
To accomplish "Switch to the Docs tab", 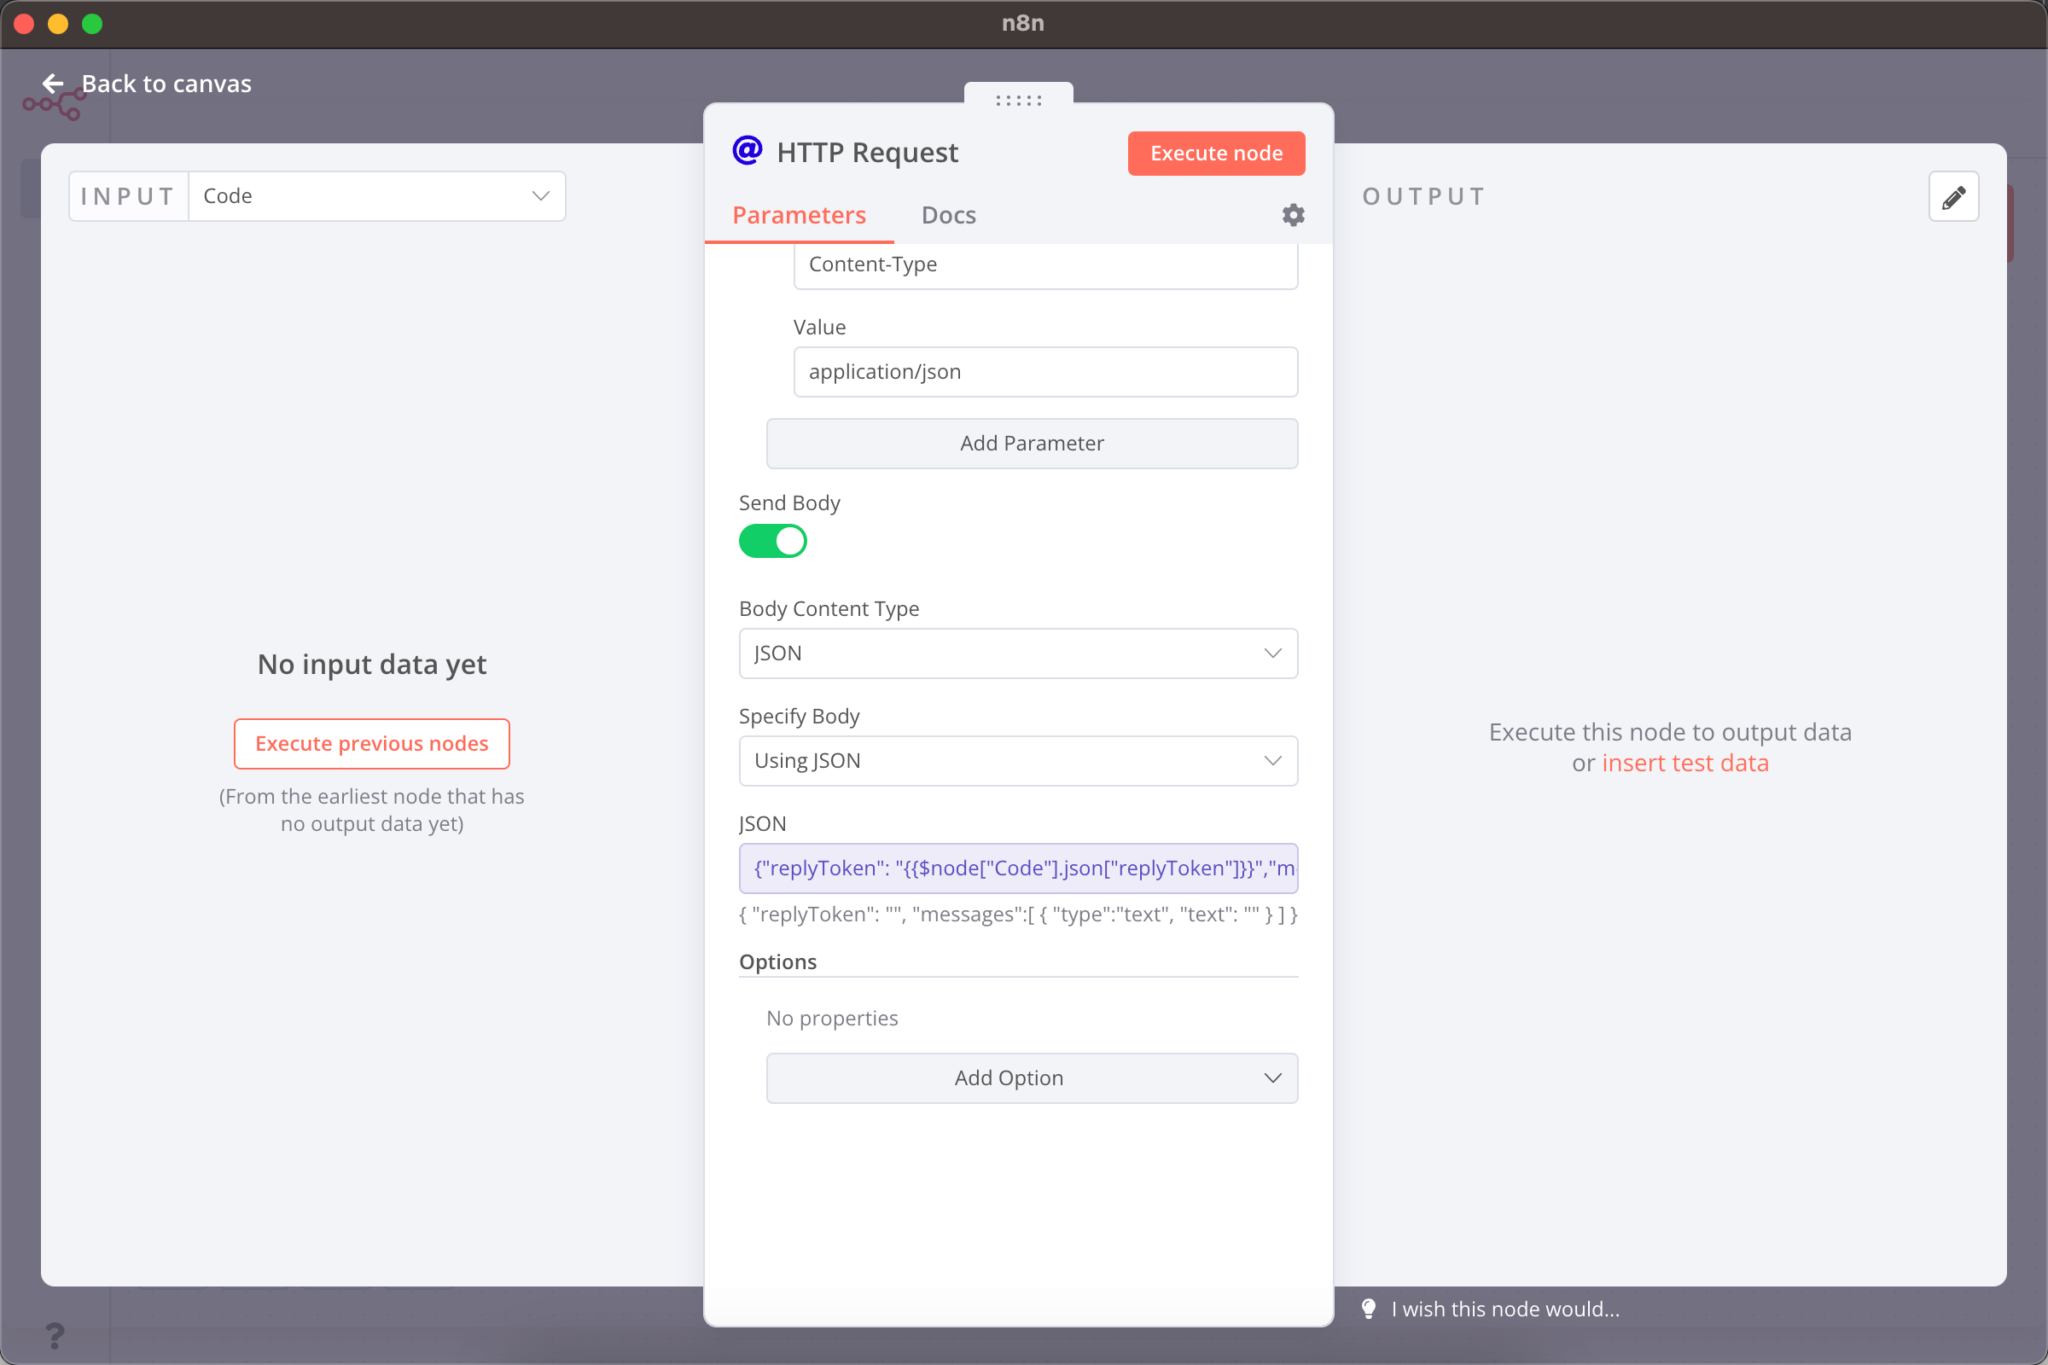I will point(947,214).
